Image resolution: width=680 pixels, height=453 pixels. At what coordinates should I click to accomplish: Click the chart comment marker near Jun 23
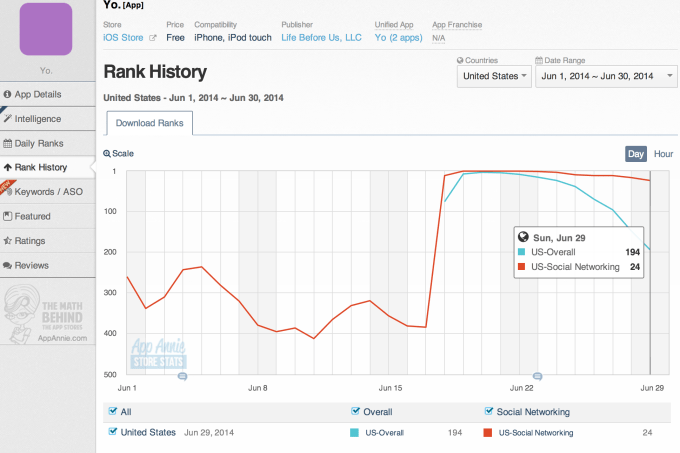(x=537, y=376)
